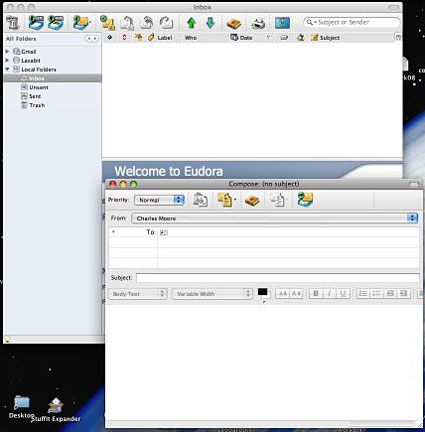
Task: Click the smaller font size icon
Action: pos(283,294)
